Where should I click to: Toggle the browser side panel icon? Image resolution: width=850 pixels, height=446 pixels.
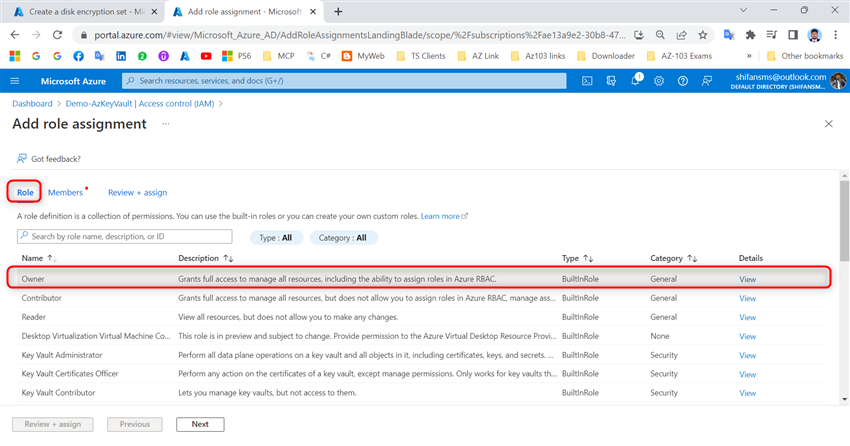tap(793, 35)
